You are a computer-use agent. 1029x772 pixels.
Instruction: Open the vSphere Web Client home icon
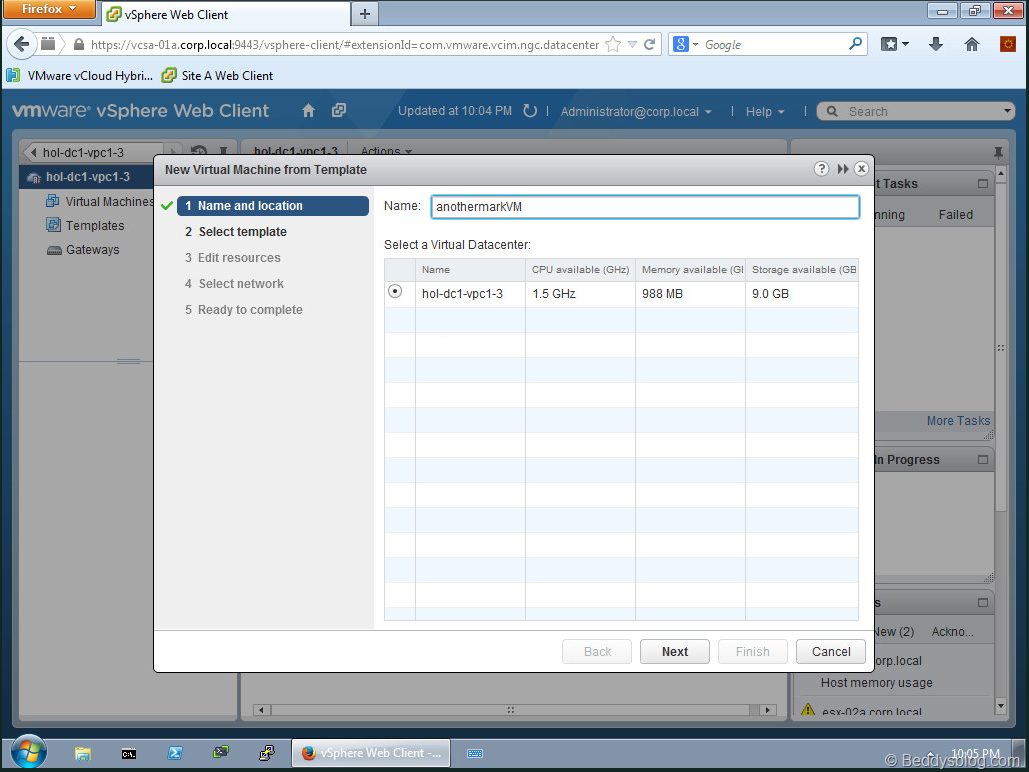pos(308,111)
